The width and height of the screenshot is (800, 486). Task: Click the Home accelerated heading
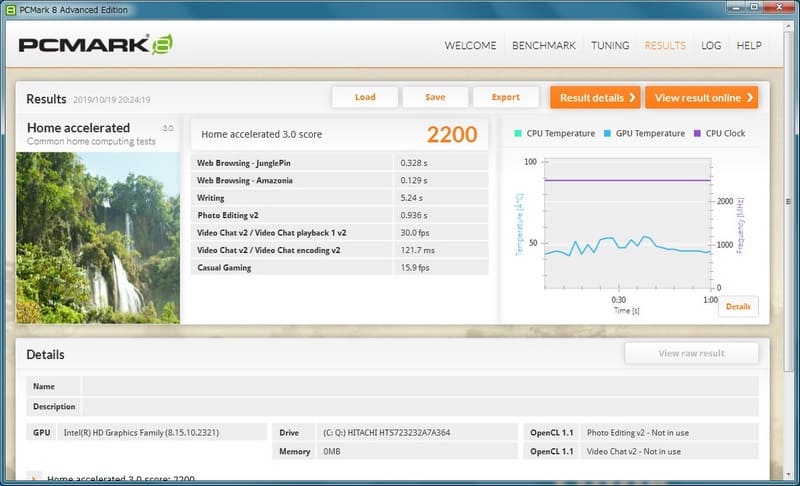point(79,127)
